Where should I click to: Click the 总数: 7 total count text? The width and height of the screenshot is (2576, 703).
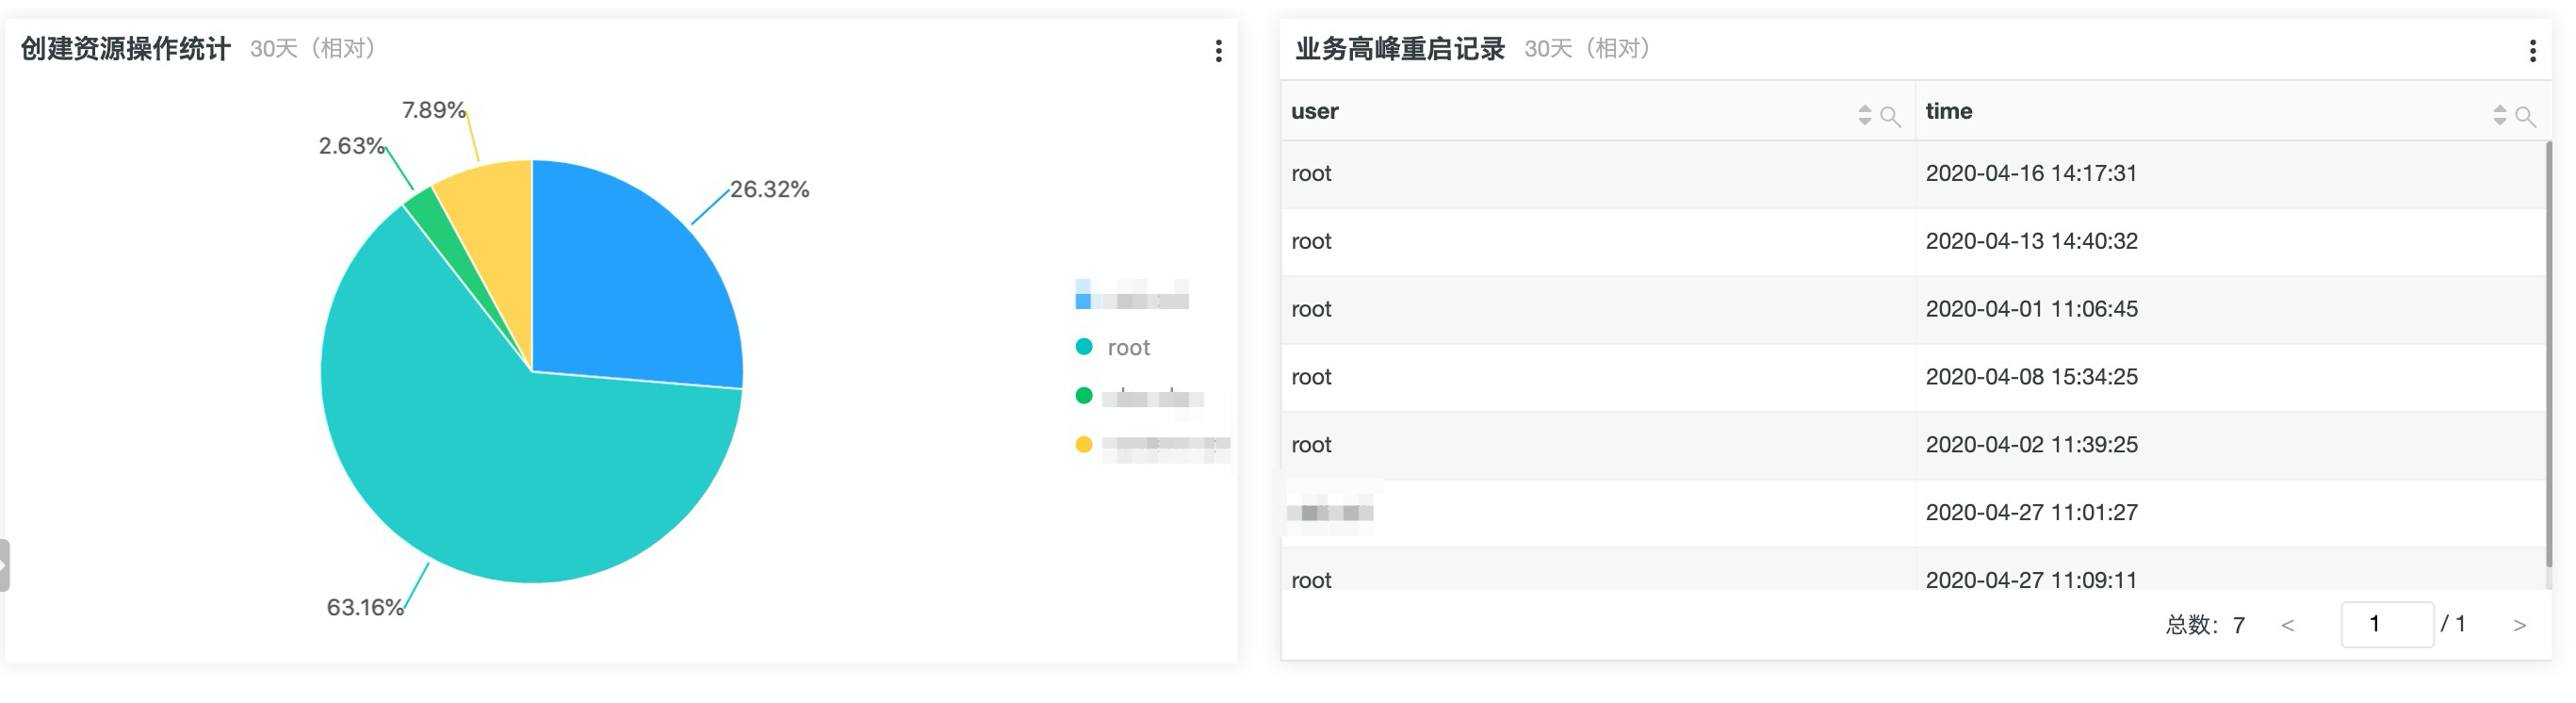click(2205, 626)
